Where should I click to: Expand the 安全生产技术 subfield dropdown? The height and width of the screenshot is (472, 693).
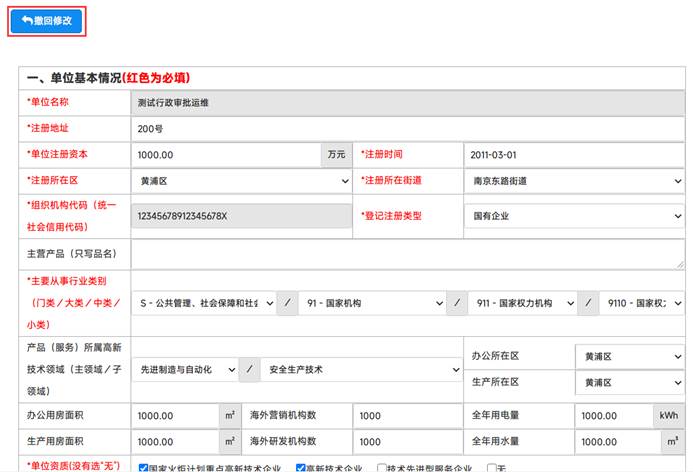(x=361, y=370)
